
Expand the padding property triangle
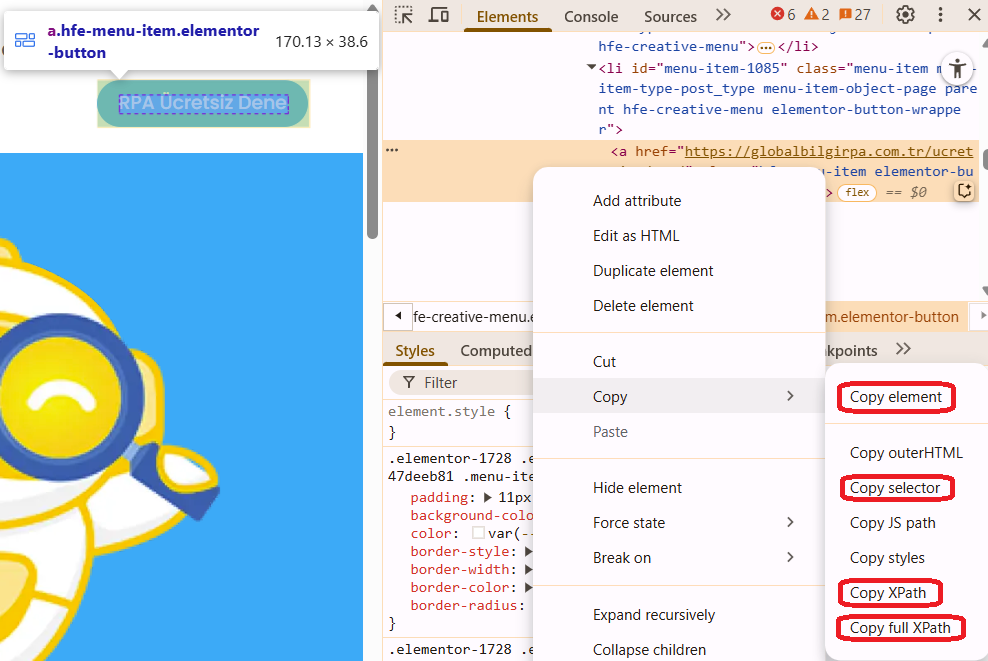click(487, 498)
